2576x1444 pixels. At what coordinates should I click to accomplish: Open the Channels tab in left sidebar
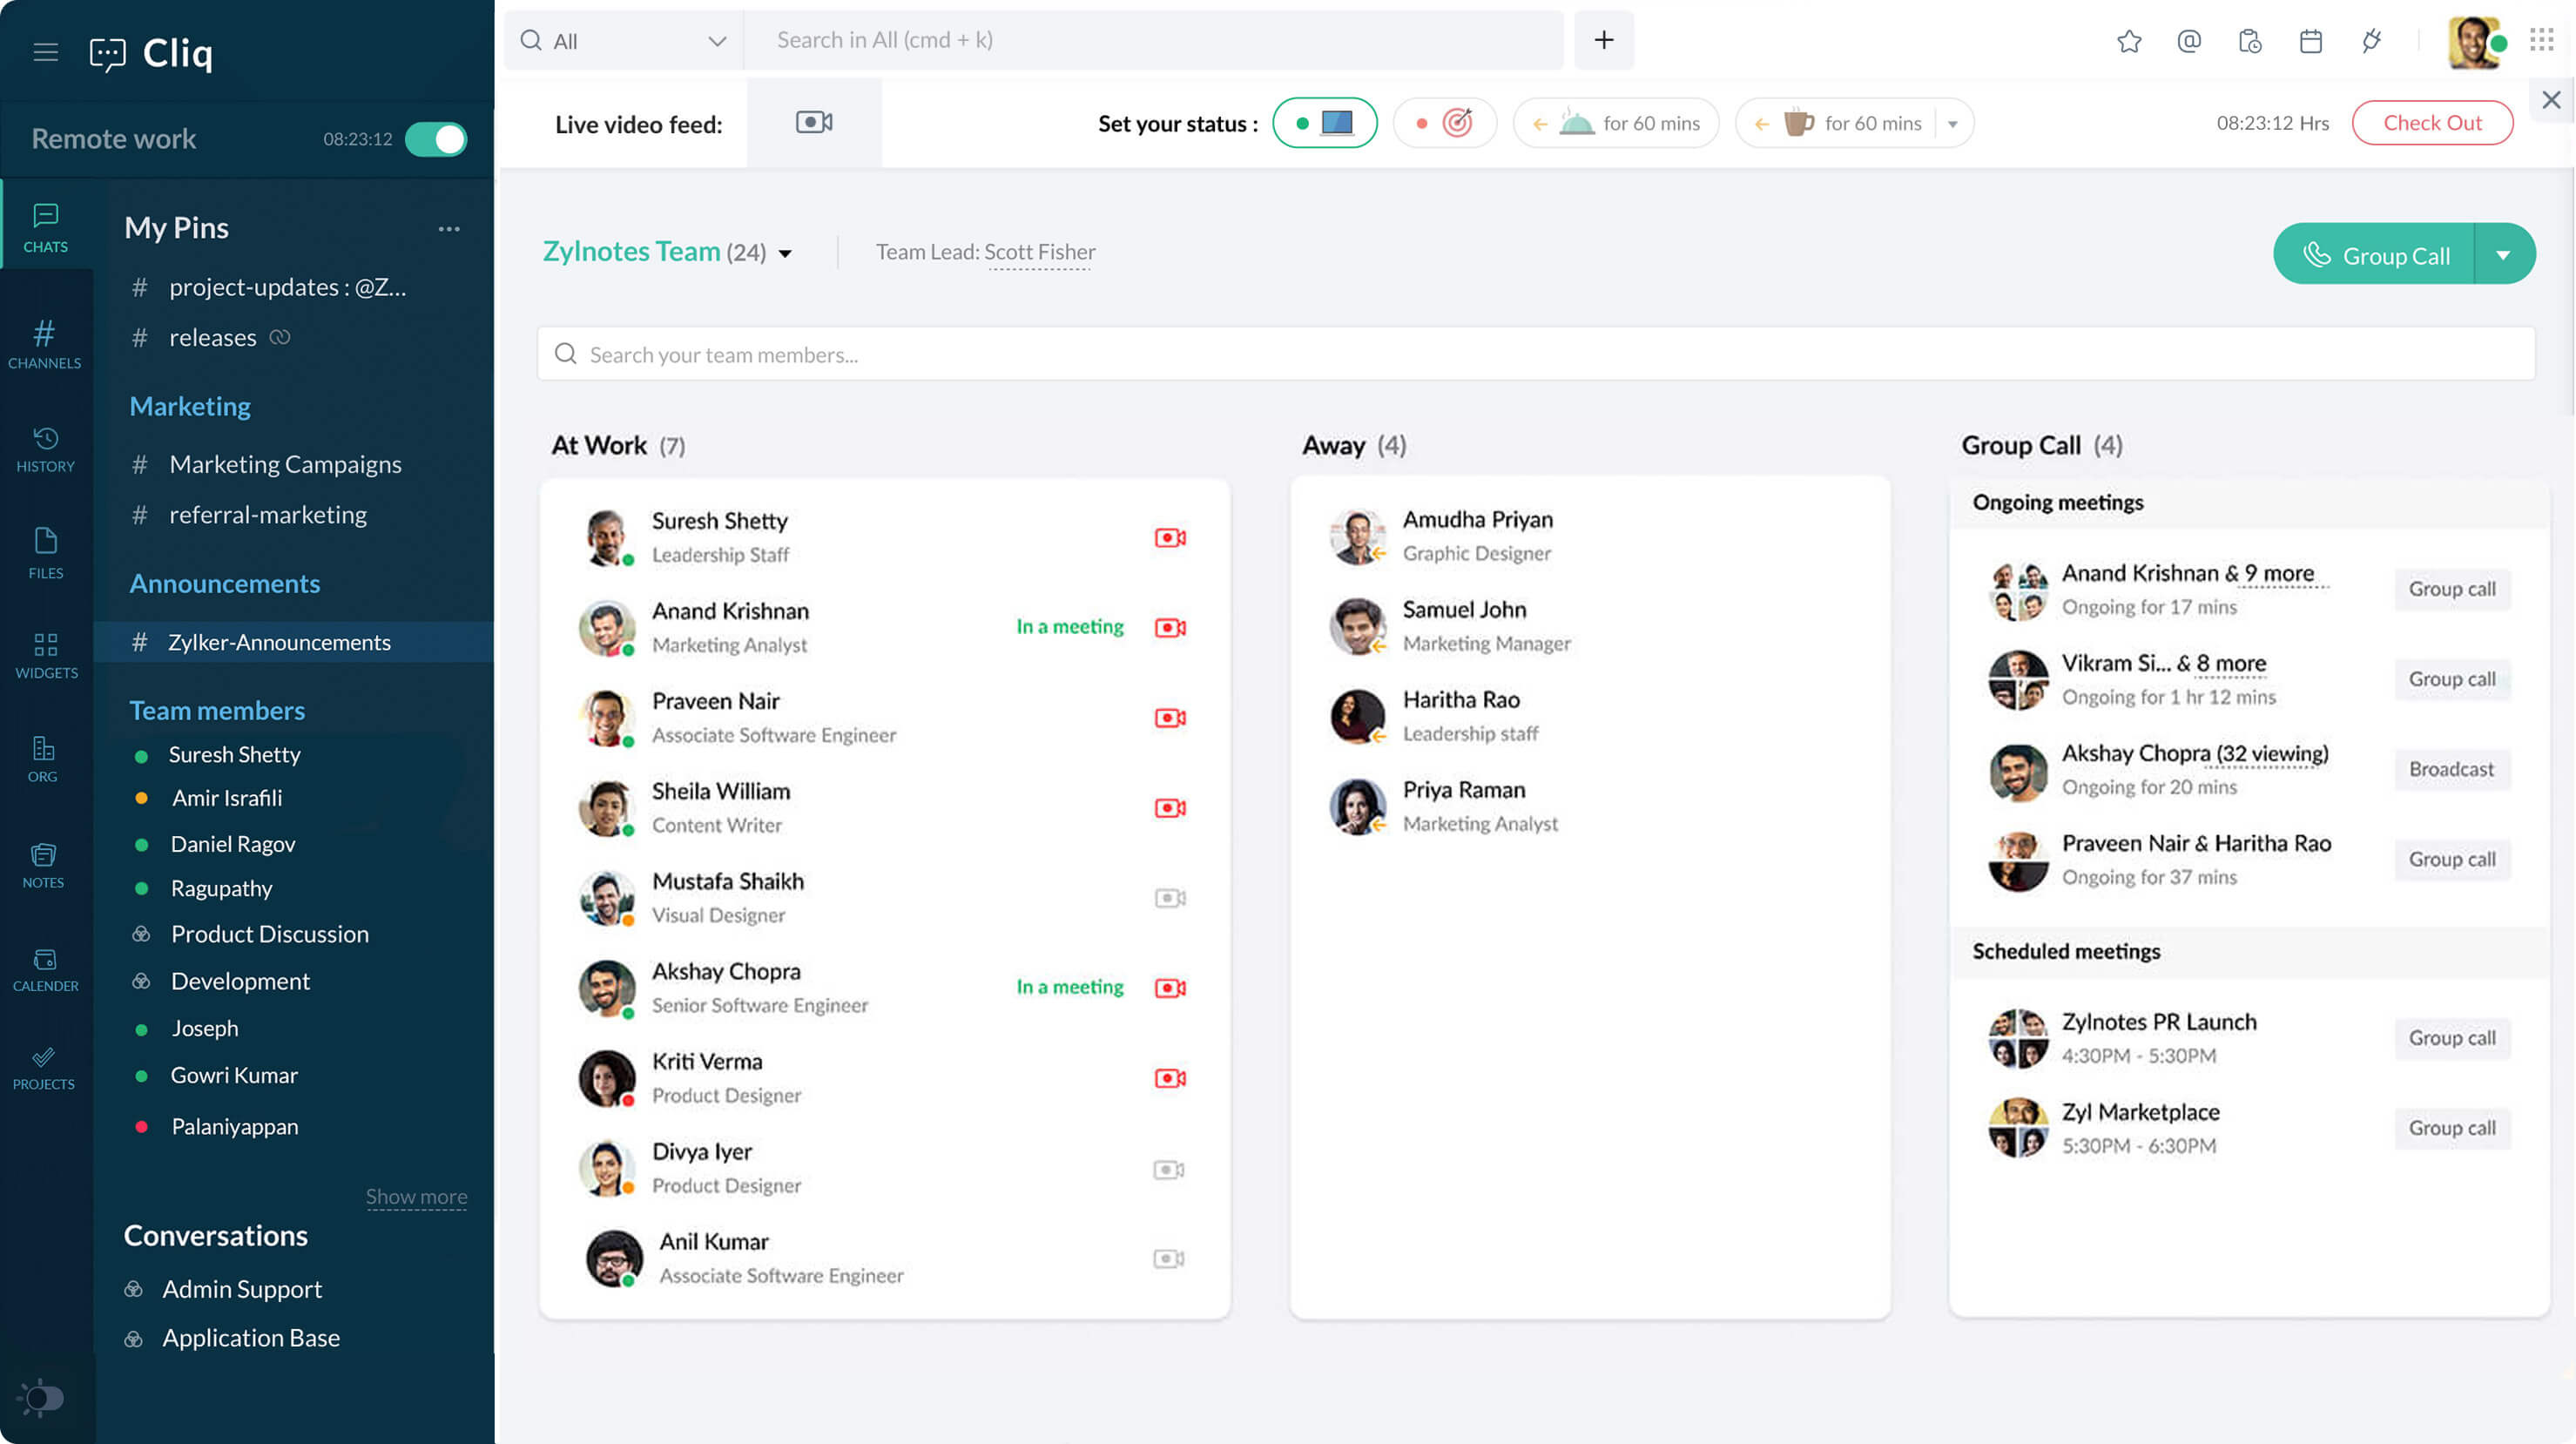pyautogui.click(x=45, y=344)
